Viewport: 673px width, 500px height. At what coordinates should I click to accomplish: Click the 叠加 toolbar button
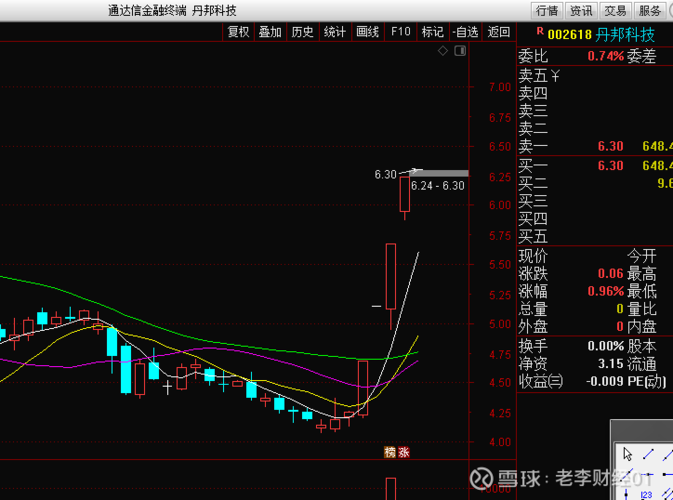tap(270, 32)
